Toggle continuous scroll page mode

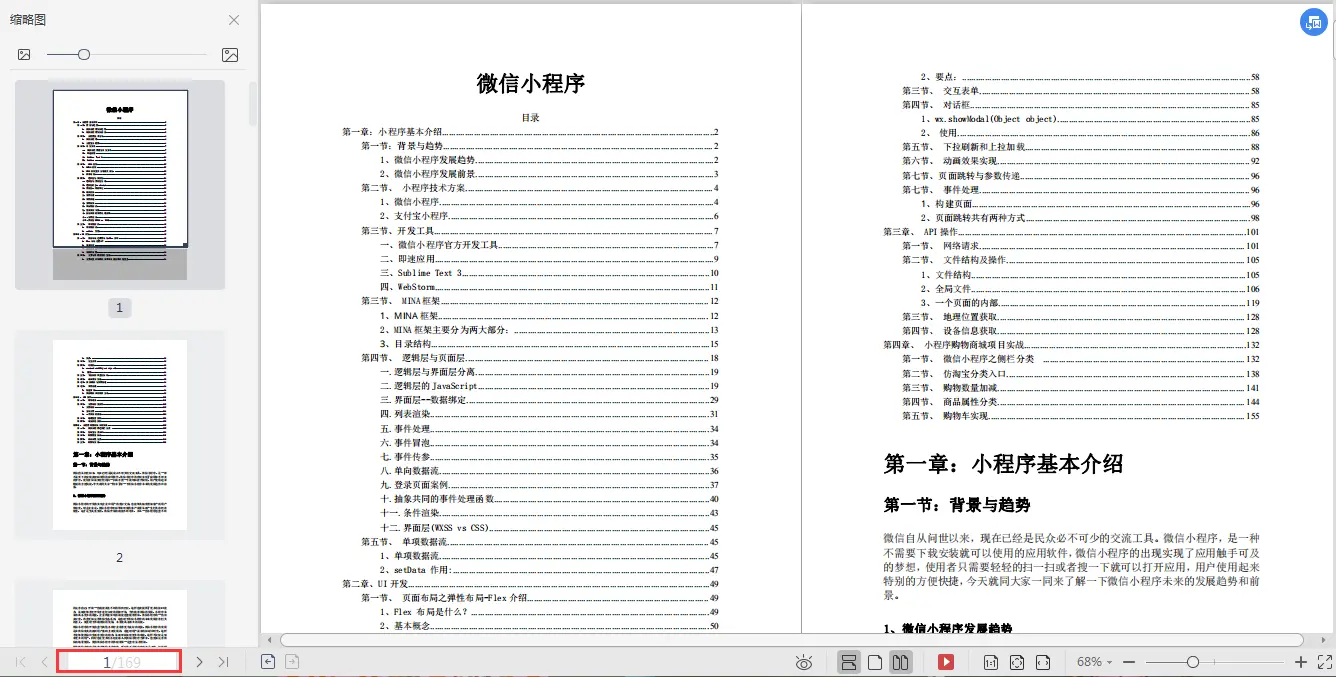(x=849, y=661)
